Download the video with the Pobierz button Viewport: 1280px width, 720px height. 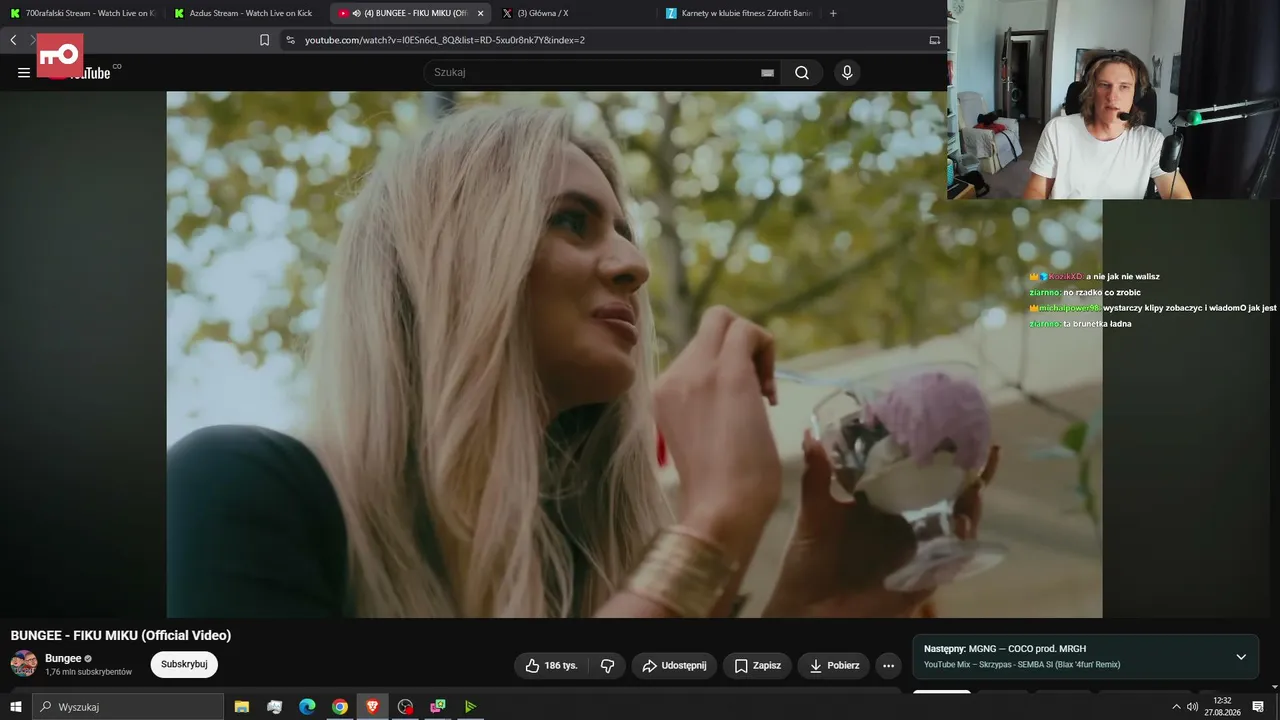[834, 666]
